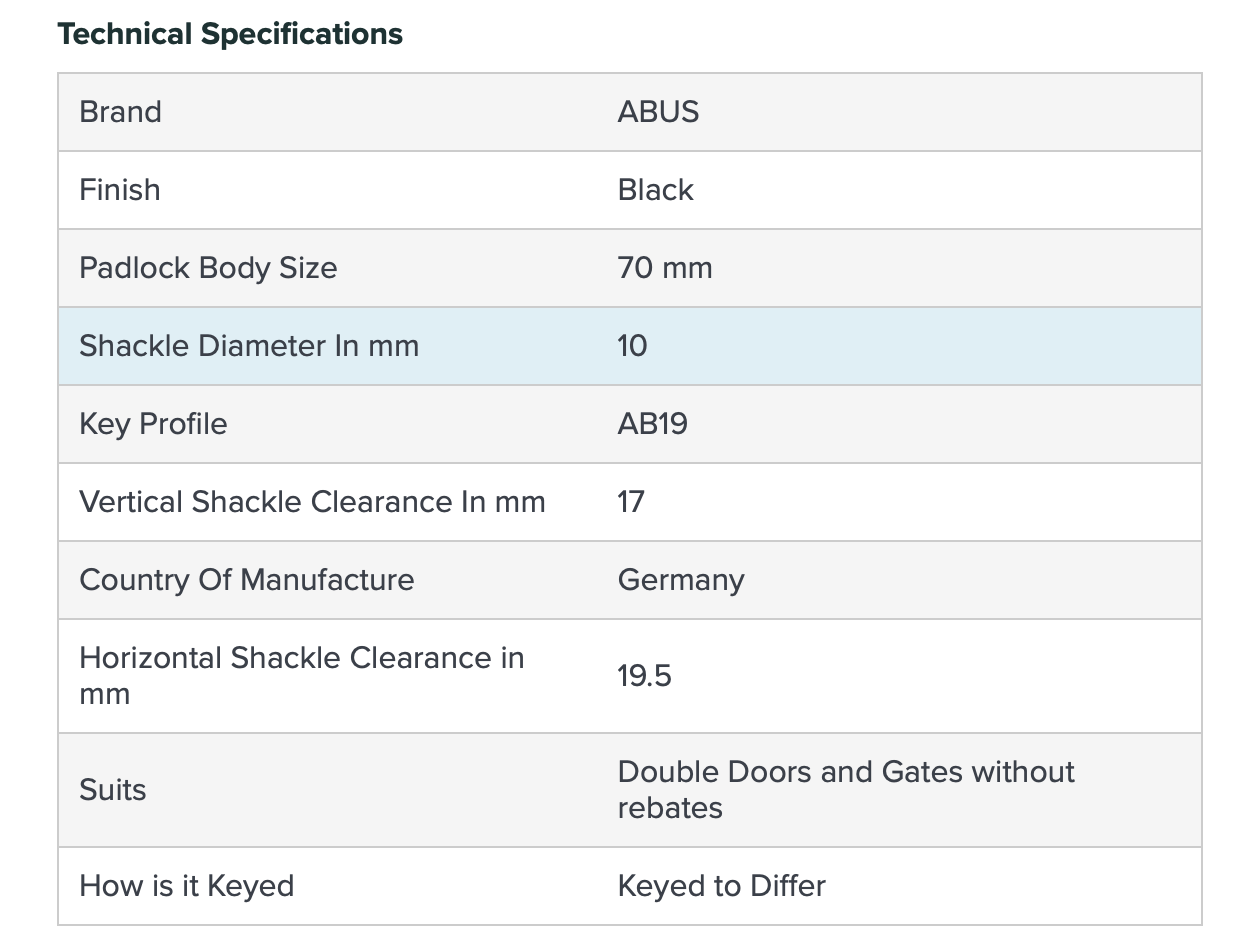Click the Padlock Body Size label
The image size is (1236, 950).
coord(208,267)
